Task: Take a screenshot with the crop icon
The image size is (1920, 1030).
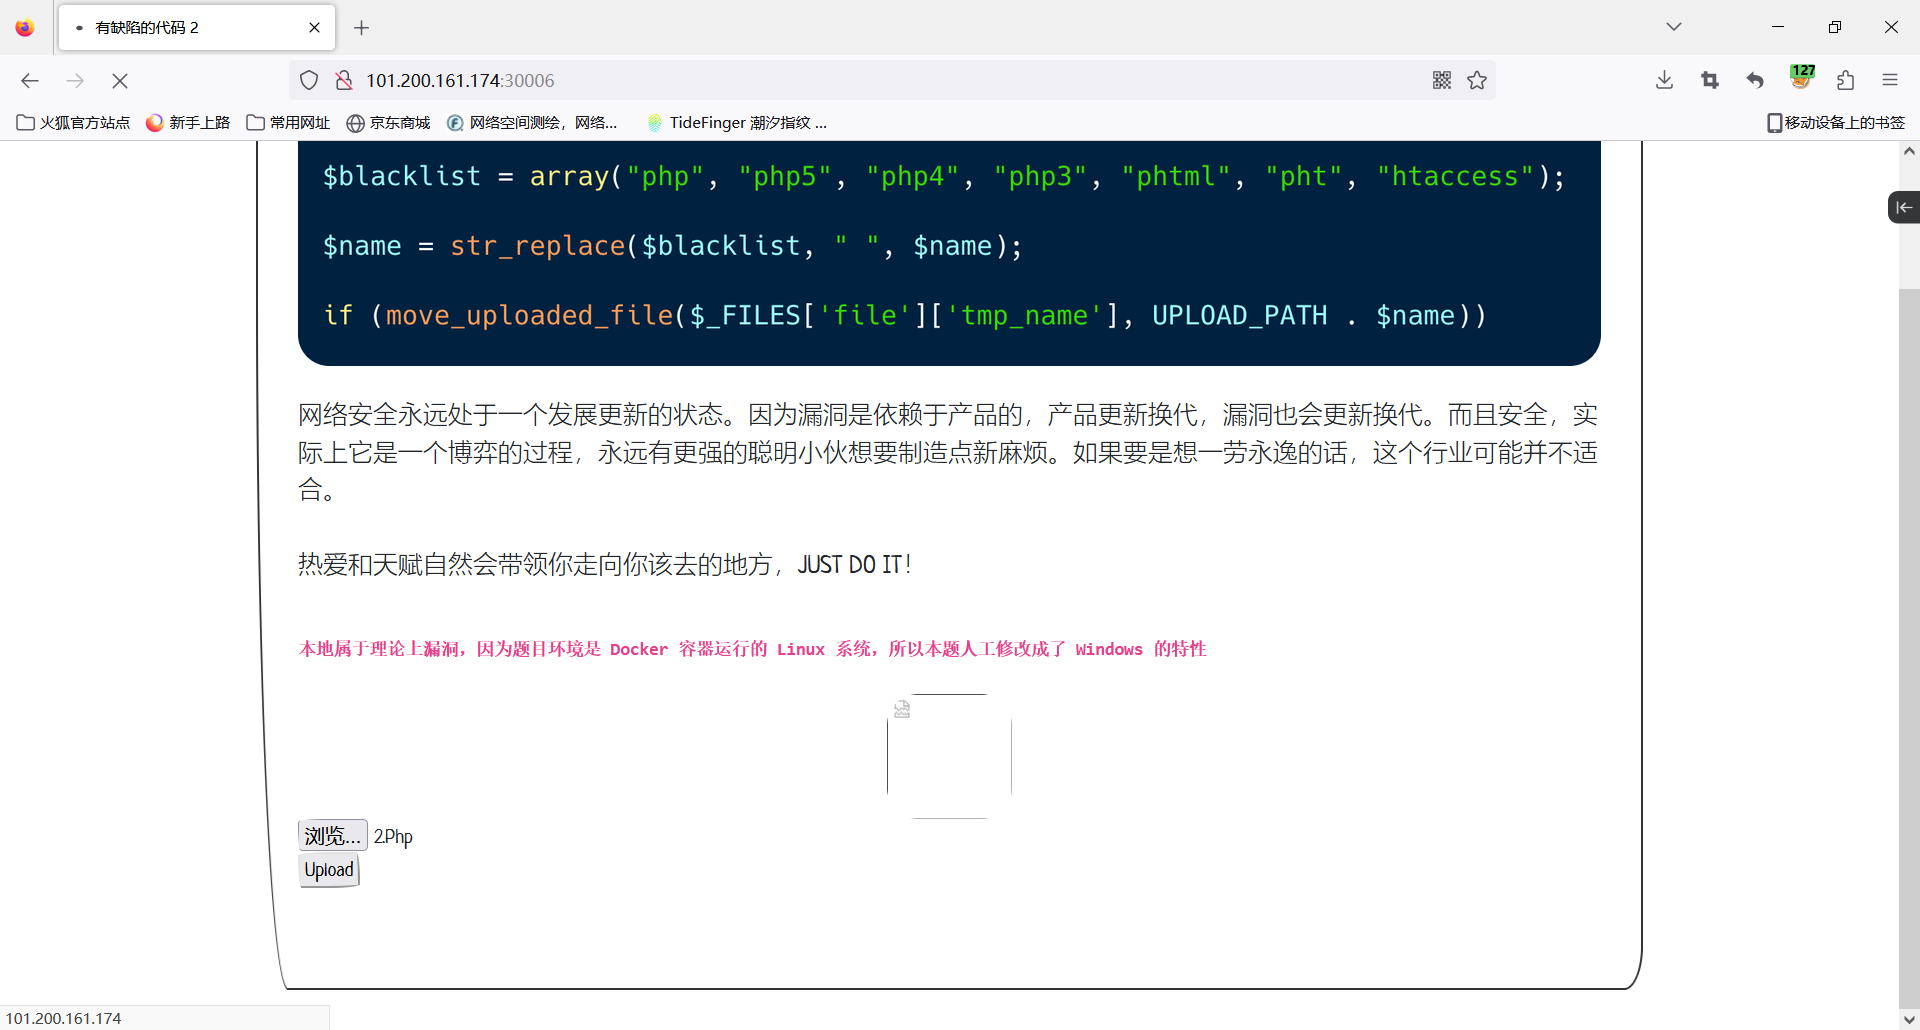Action: point(1710,81)
